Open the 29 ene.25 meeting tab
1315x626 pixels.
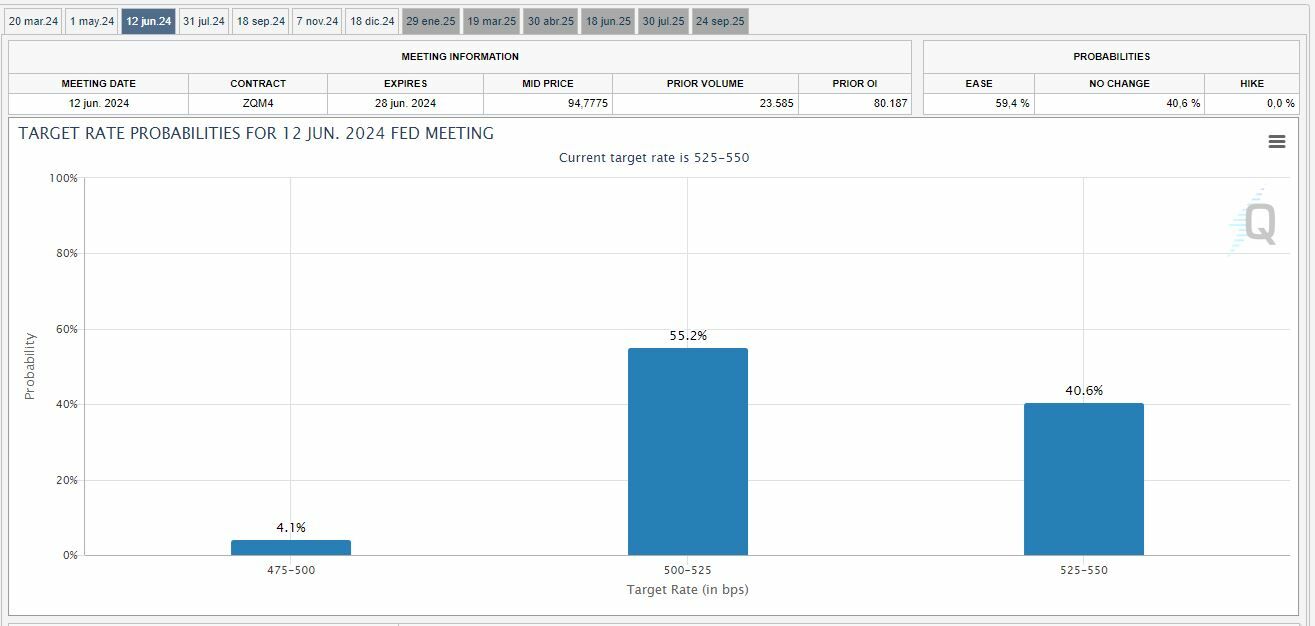click(x=431, y=21)
